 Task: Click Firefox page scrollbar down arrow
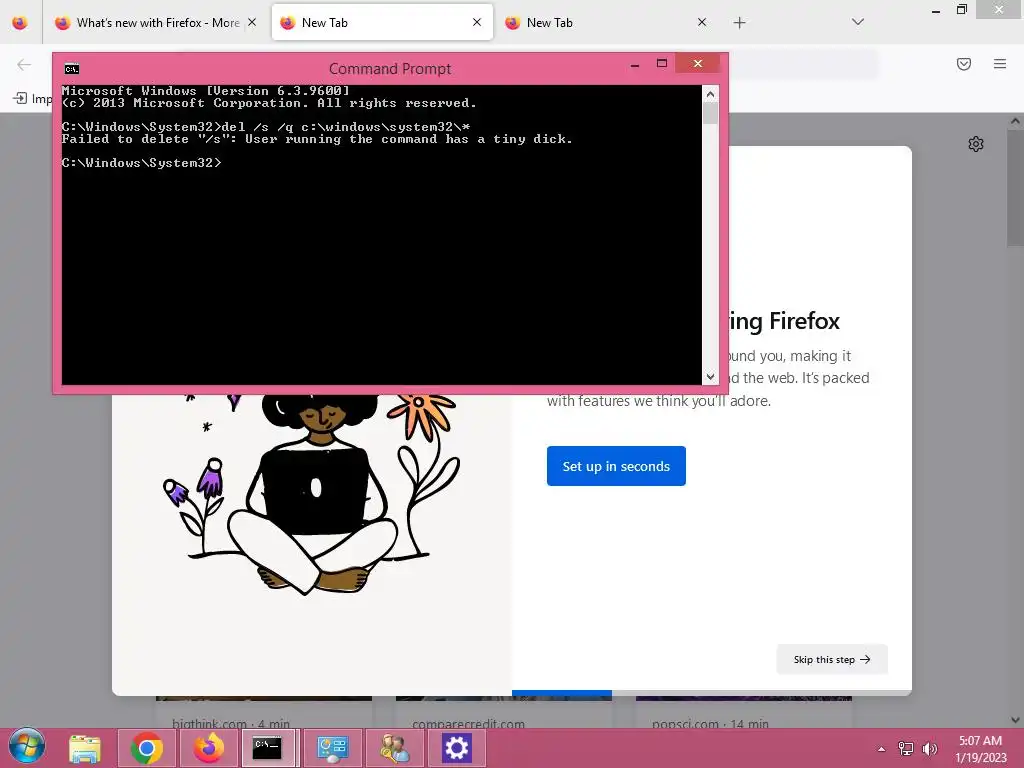(x=1015, y=720)
